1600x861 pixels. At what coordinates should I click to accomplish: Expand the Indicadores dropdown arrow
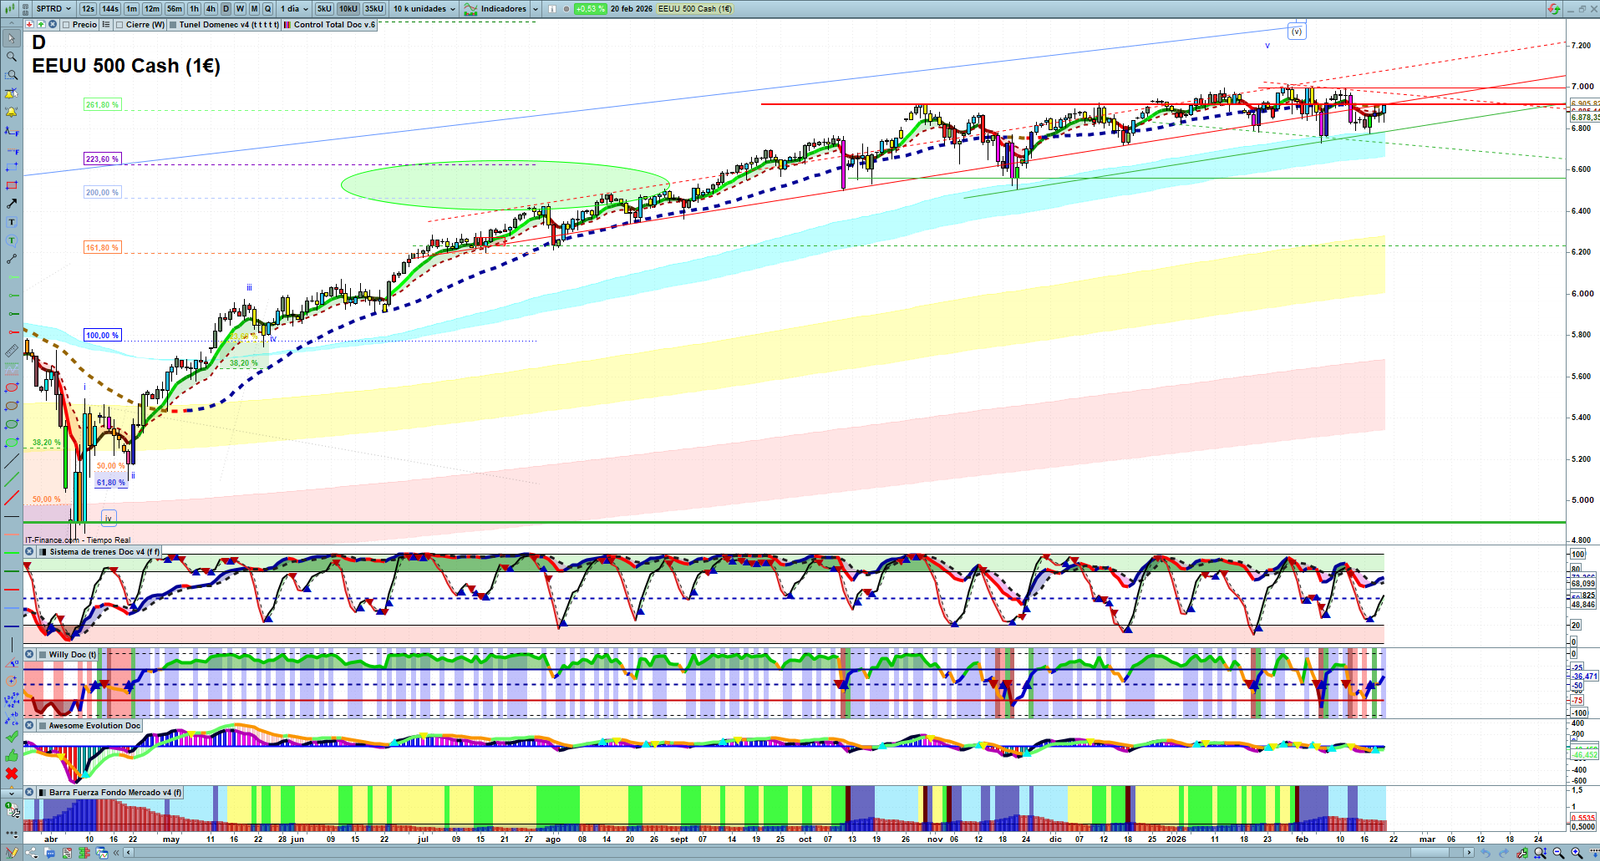pyautogui.click(x=535, y=8)
